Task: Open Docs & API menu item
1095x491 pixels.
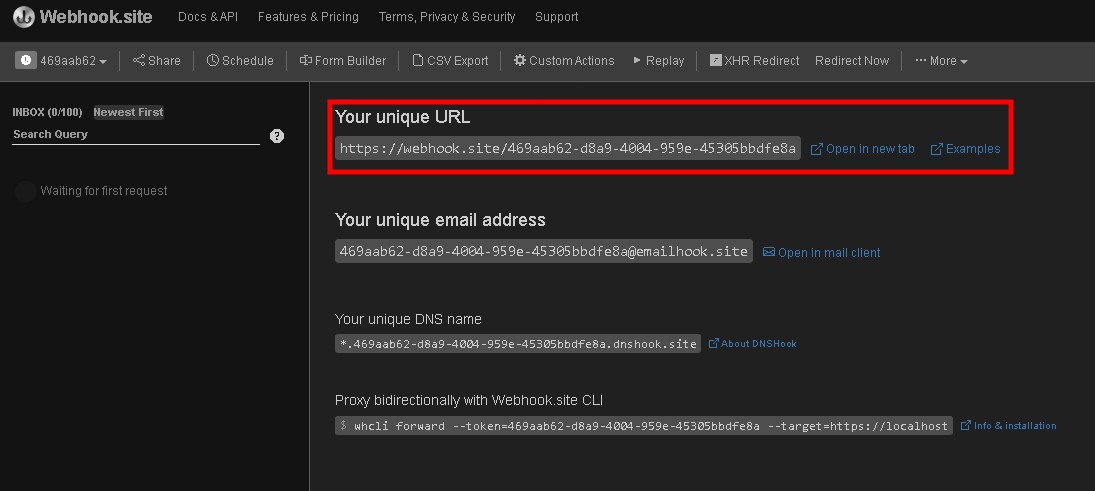Action: point(207,17)
